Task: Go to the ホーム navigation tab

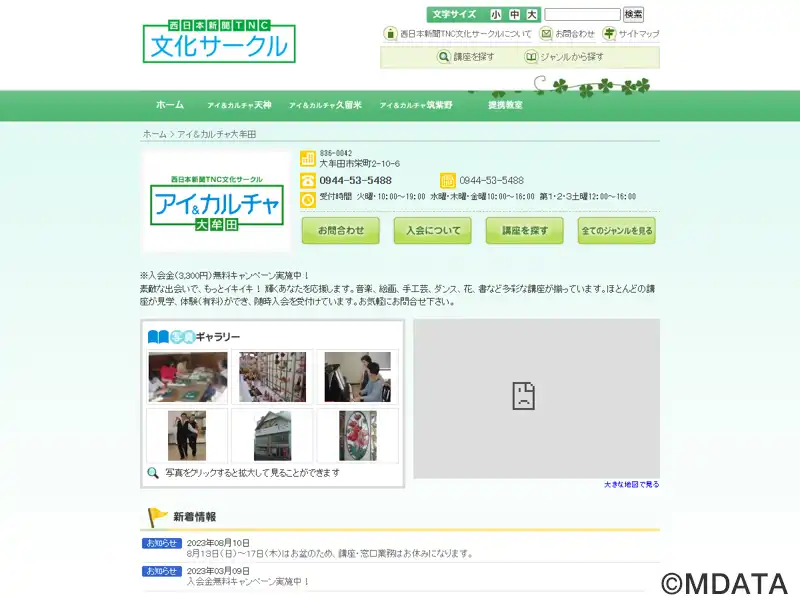Action: tap(170, 105)
